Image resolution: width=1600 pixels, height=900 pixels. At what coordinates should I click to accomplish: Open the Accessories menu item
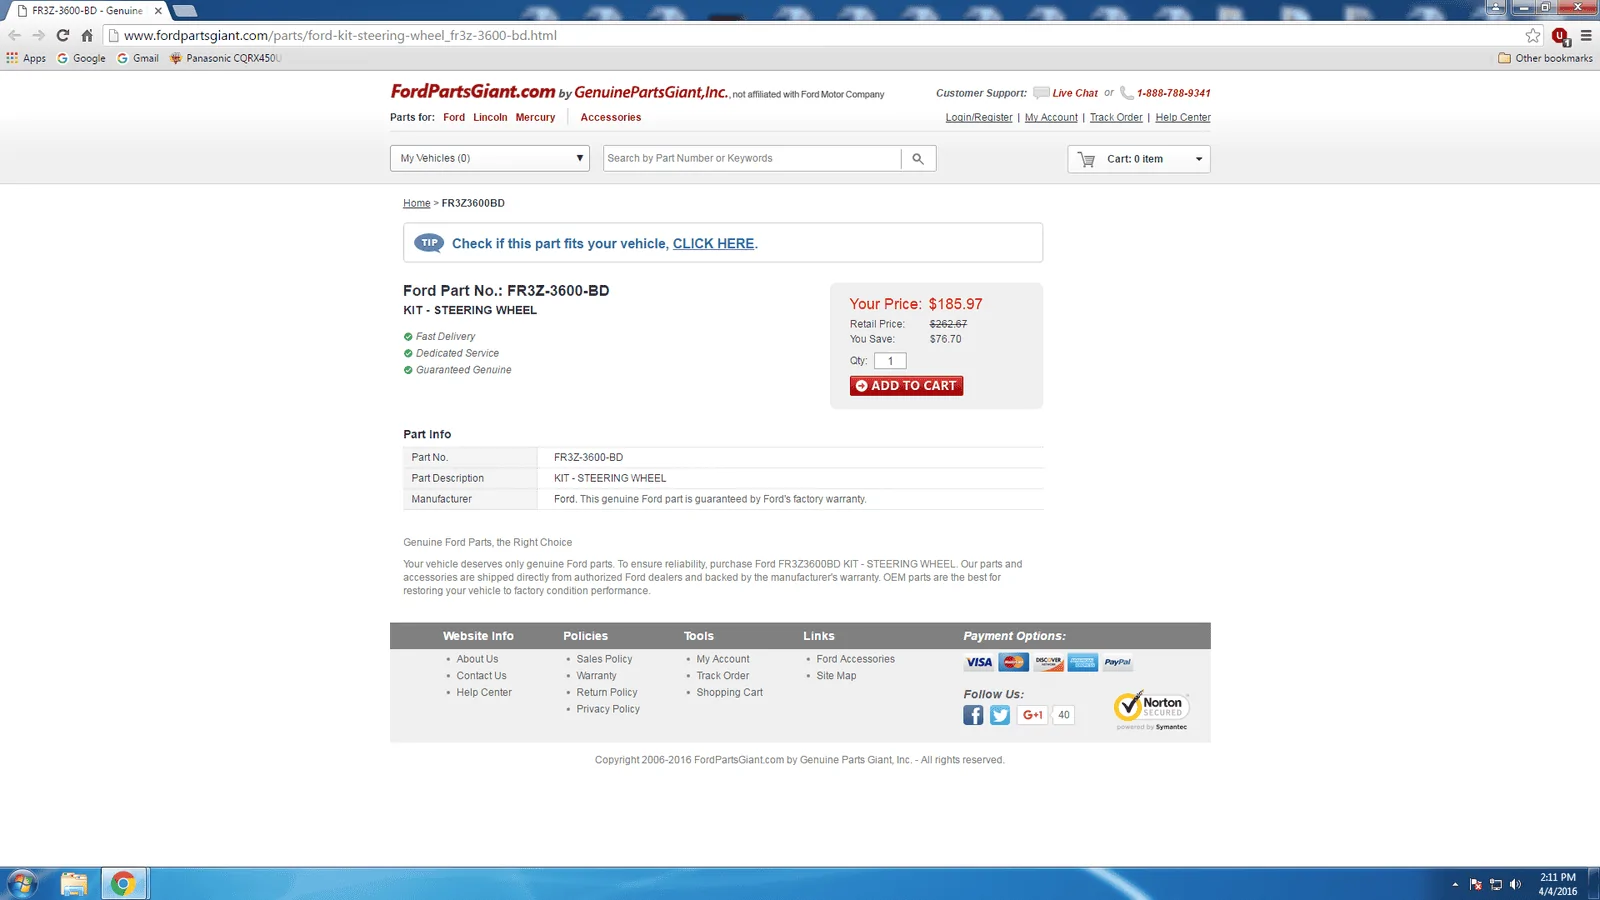coord(611,117)
